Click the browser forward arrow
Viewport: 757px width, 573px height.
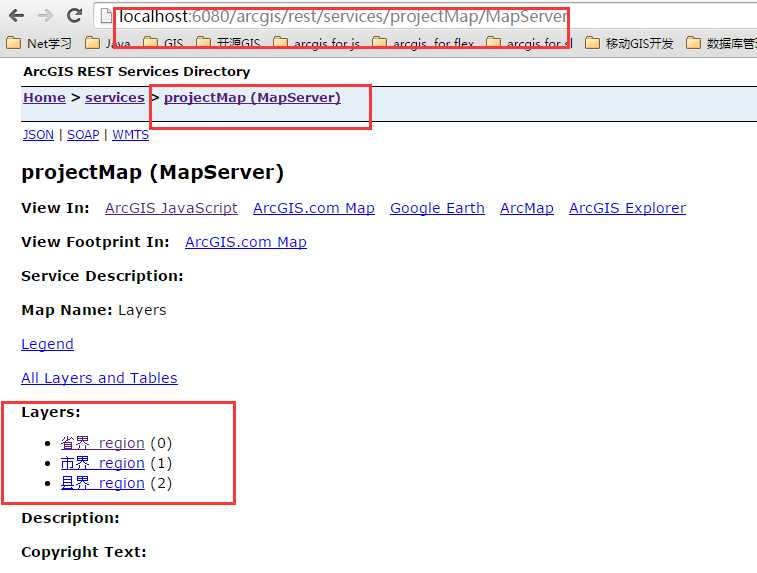click(45, 16)
